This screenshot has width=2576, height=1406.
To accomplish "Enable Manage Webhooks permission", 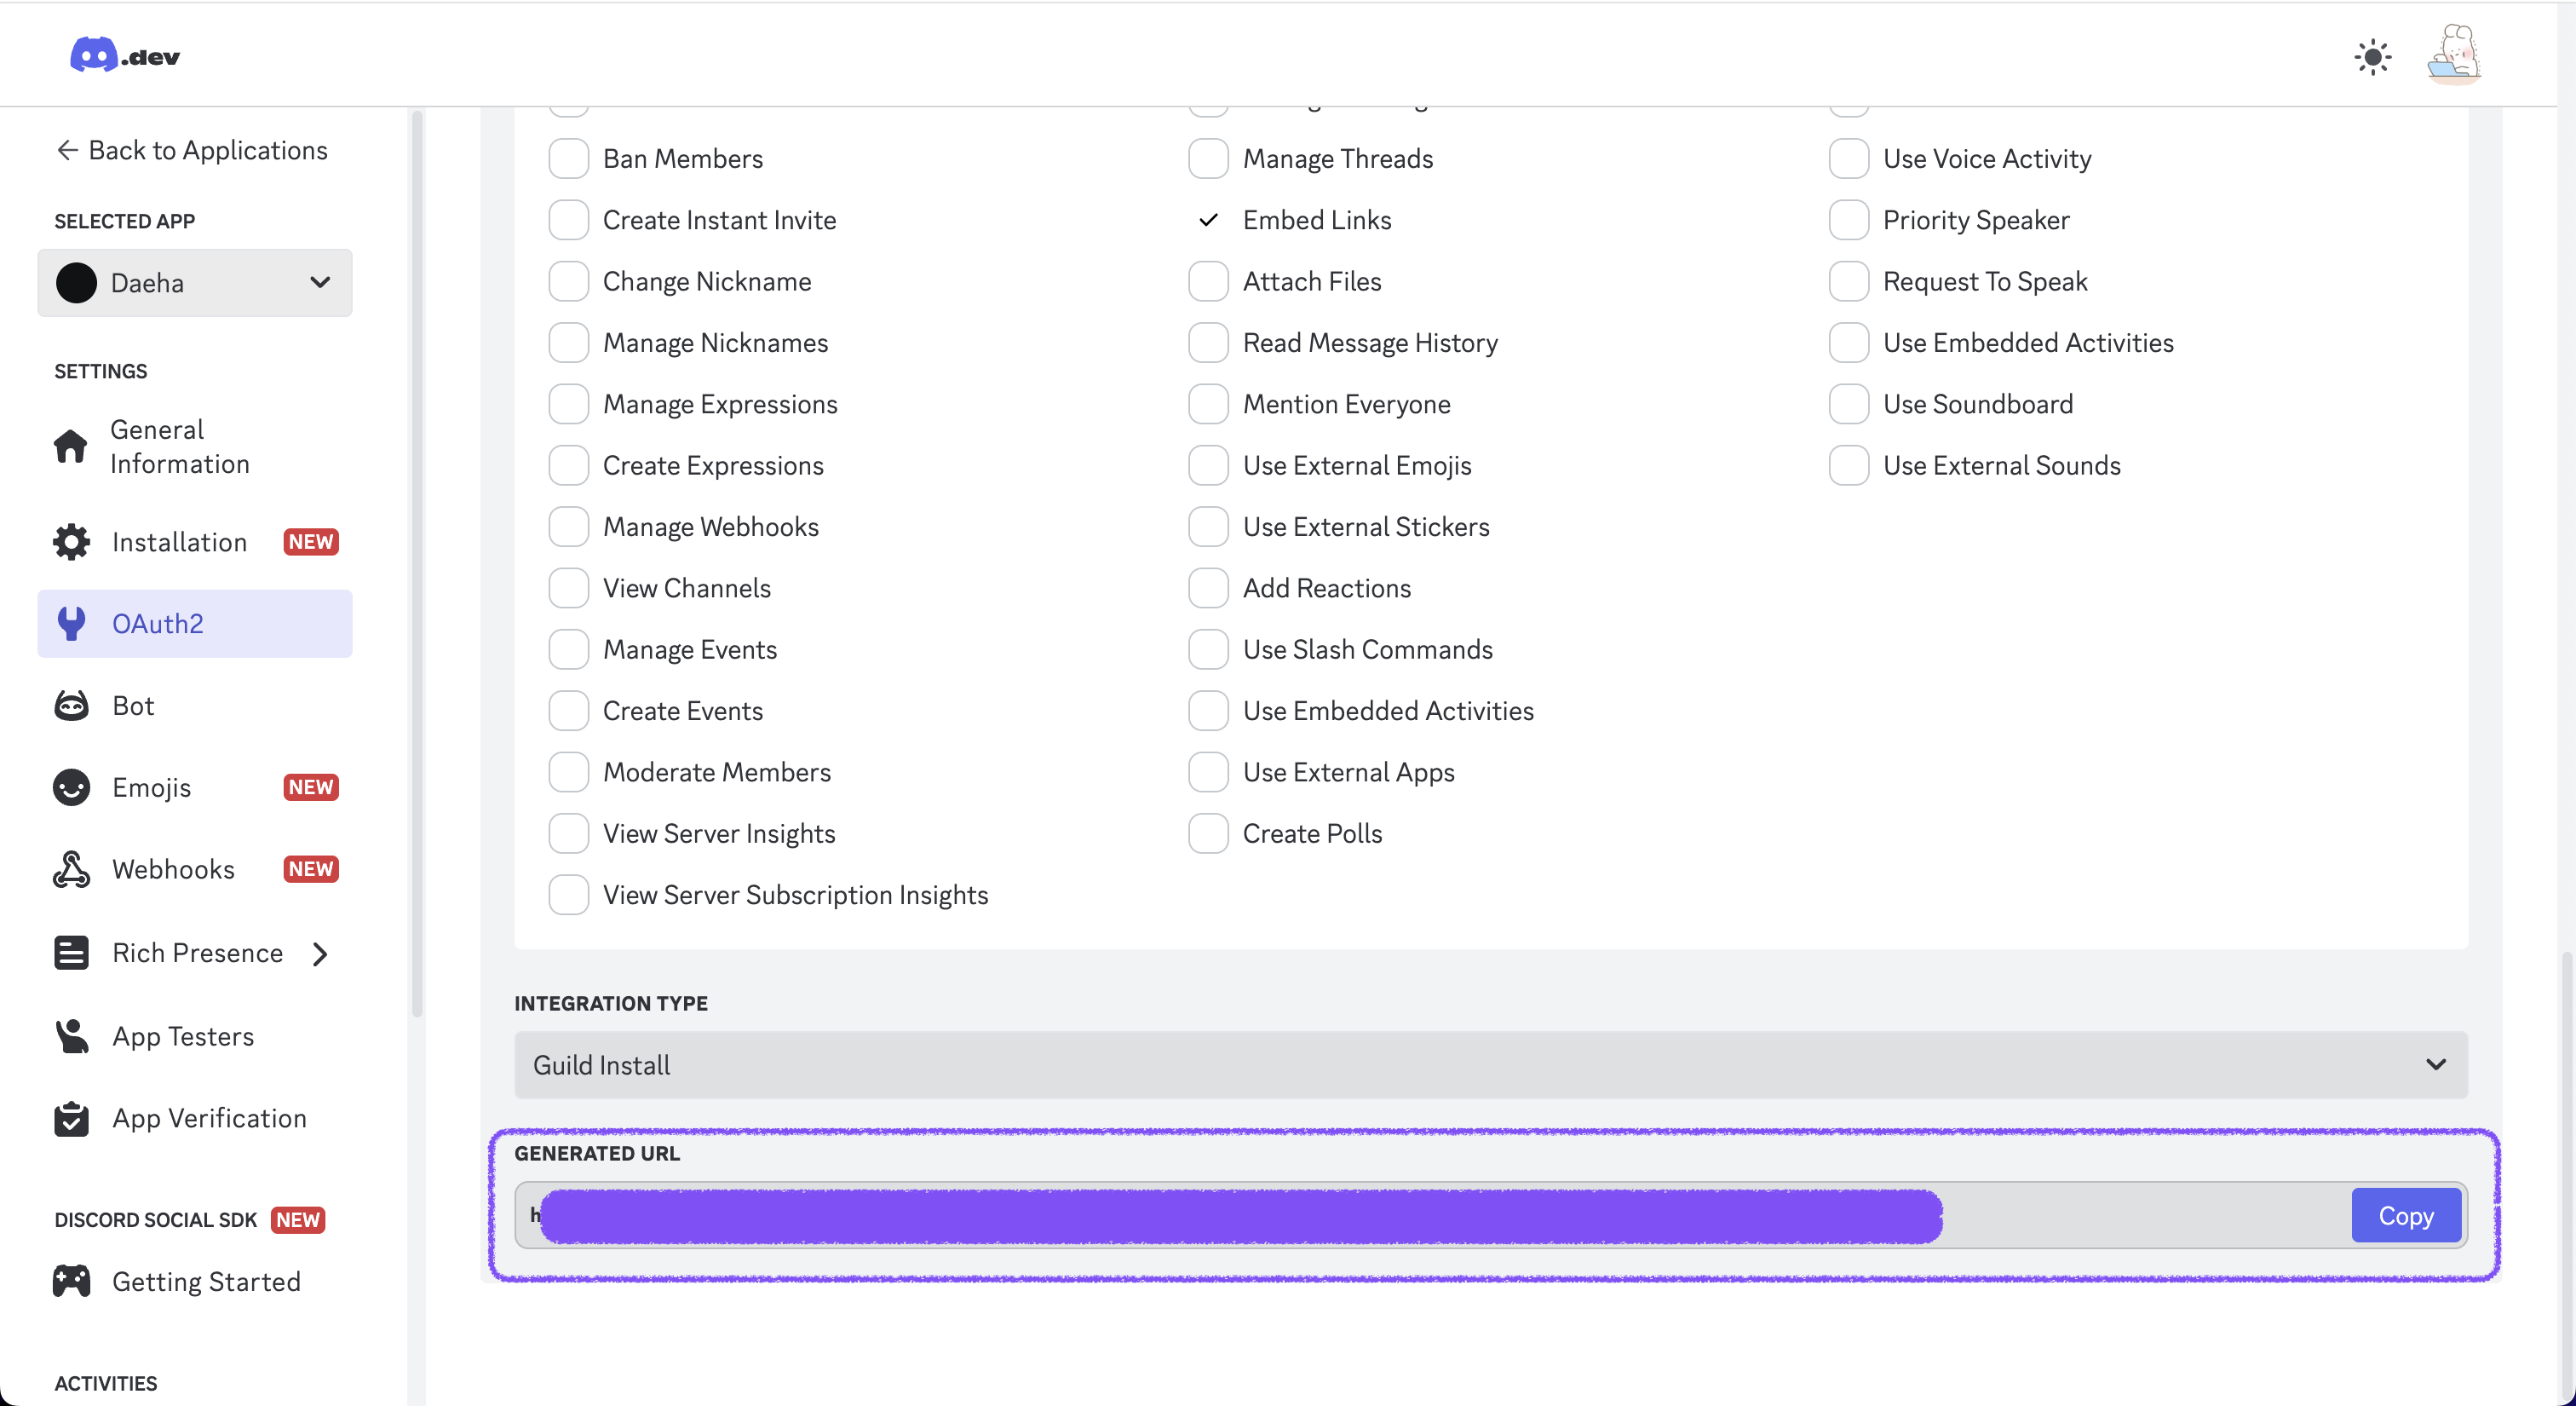I will click(568, 527).
